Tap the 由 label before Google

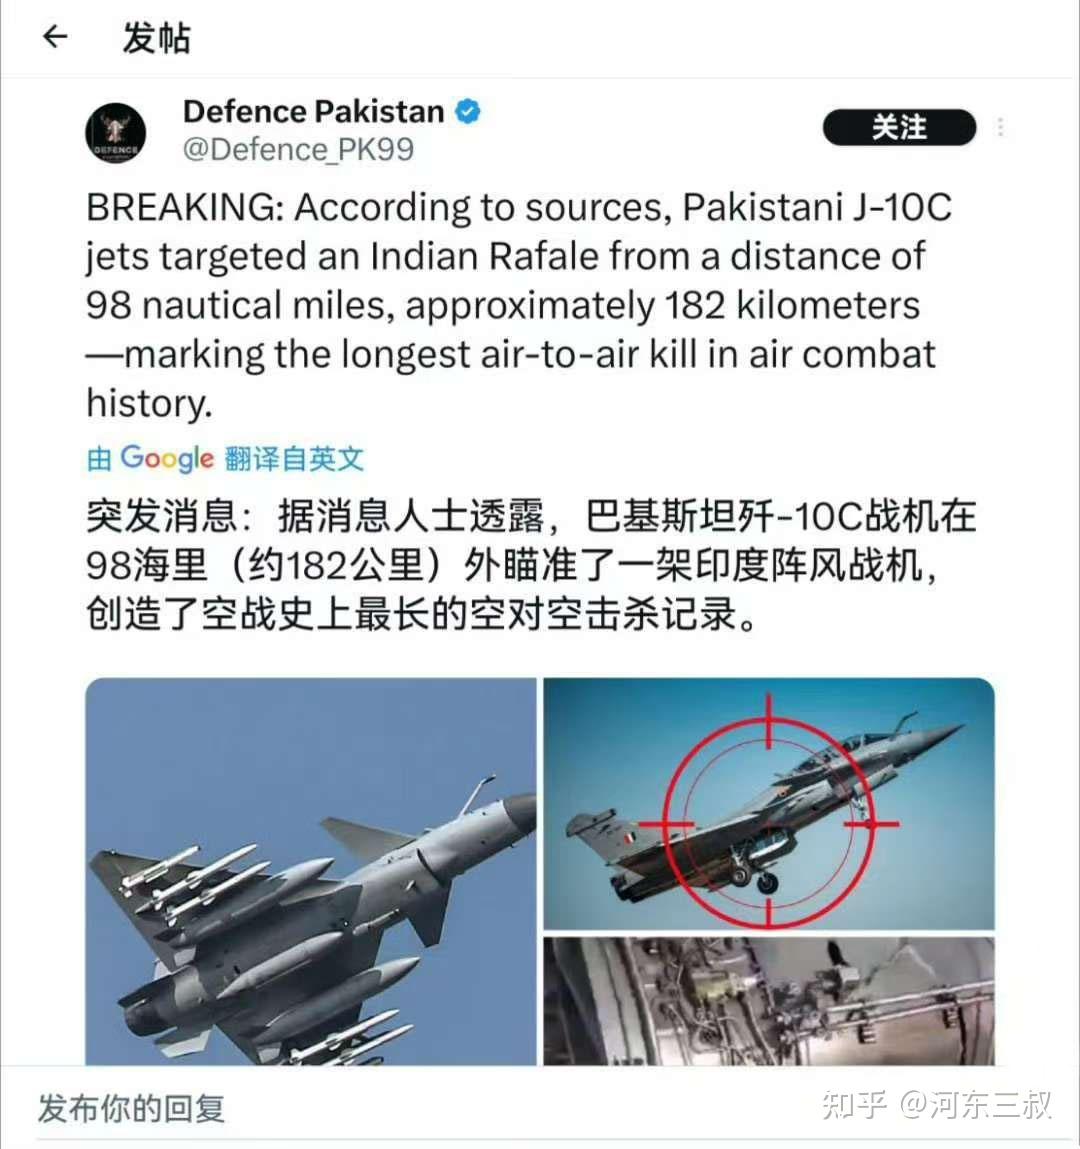pyautogui.click(x=98, y=459)
